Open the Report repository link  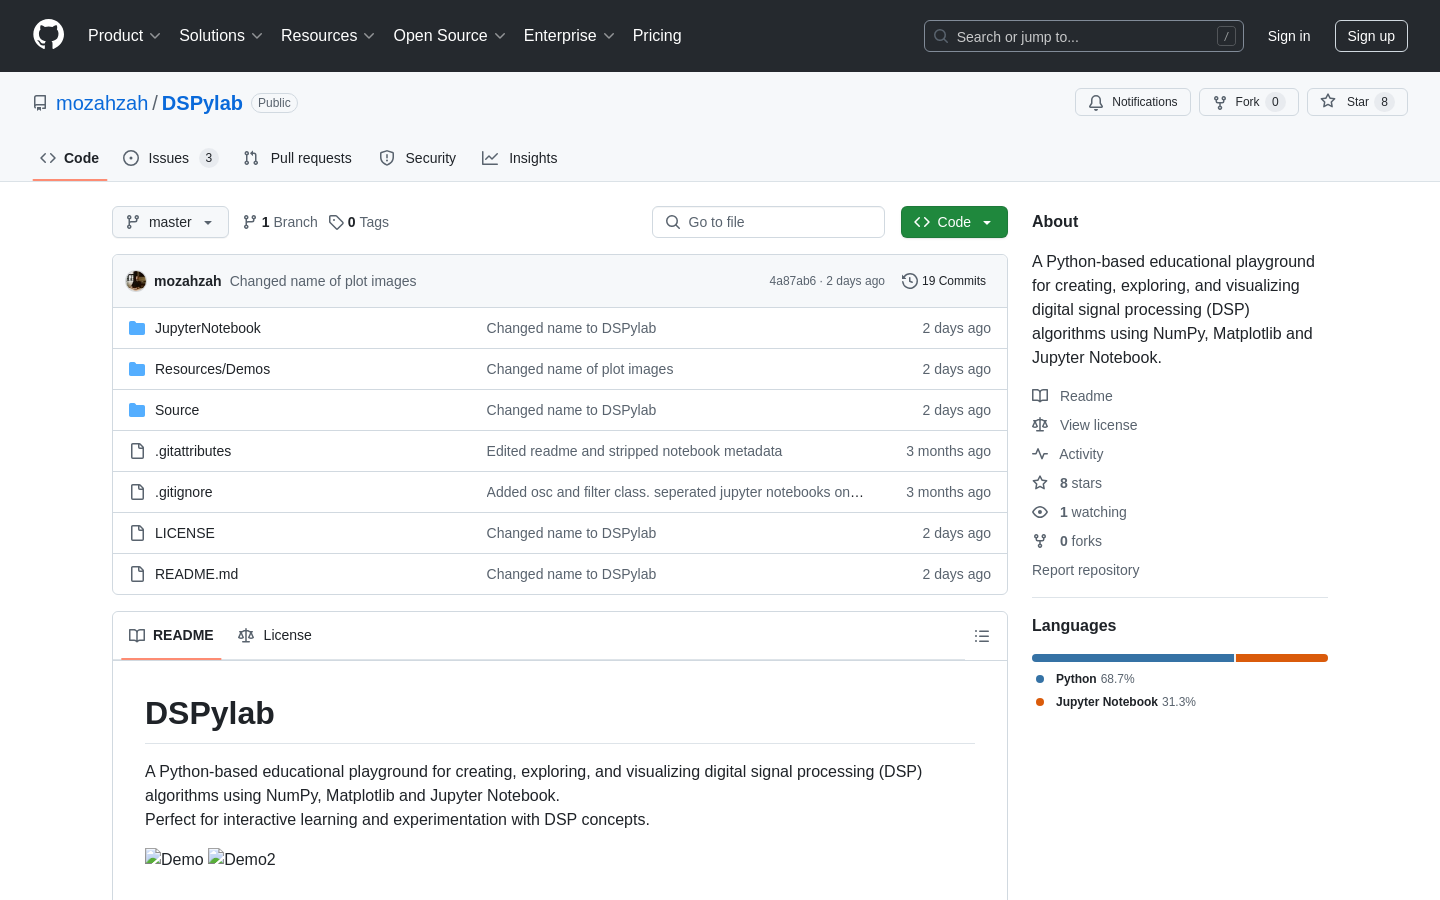tap(1085, 570)
